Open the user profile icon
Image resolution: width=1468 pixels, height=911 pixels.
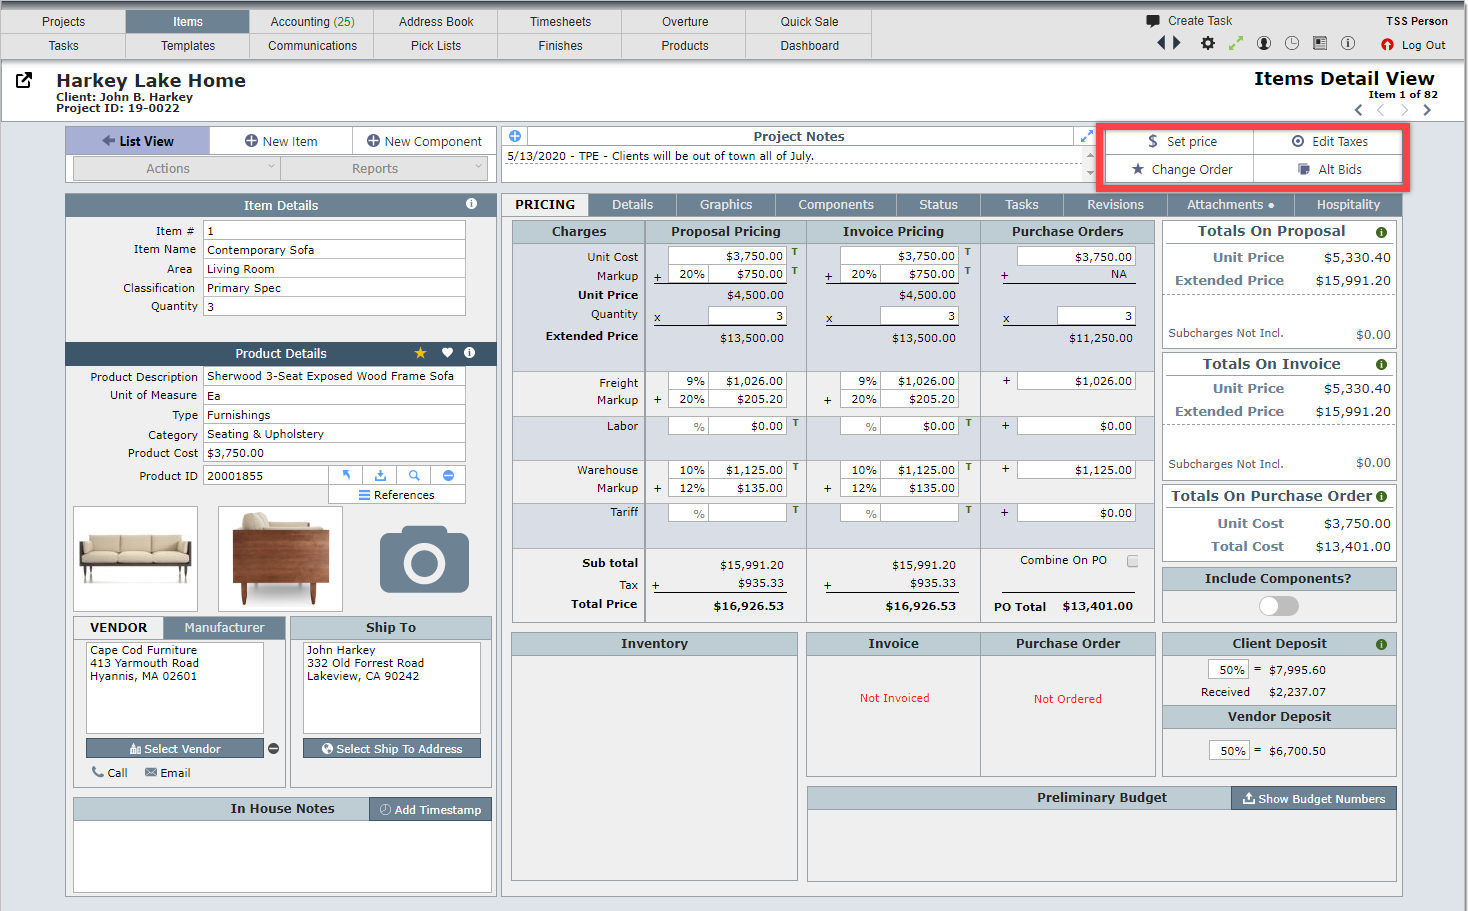(x=1264, y=43)
